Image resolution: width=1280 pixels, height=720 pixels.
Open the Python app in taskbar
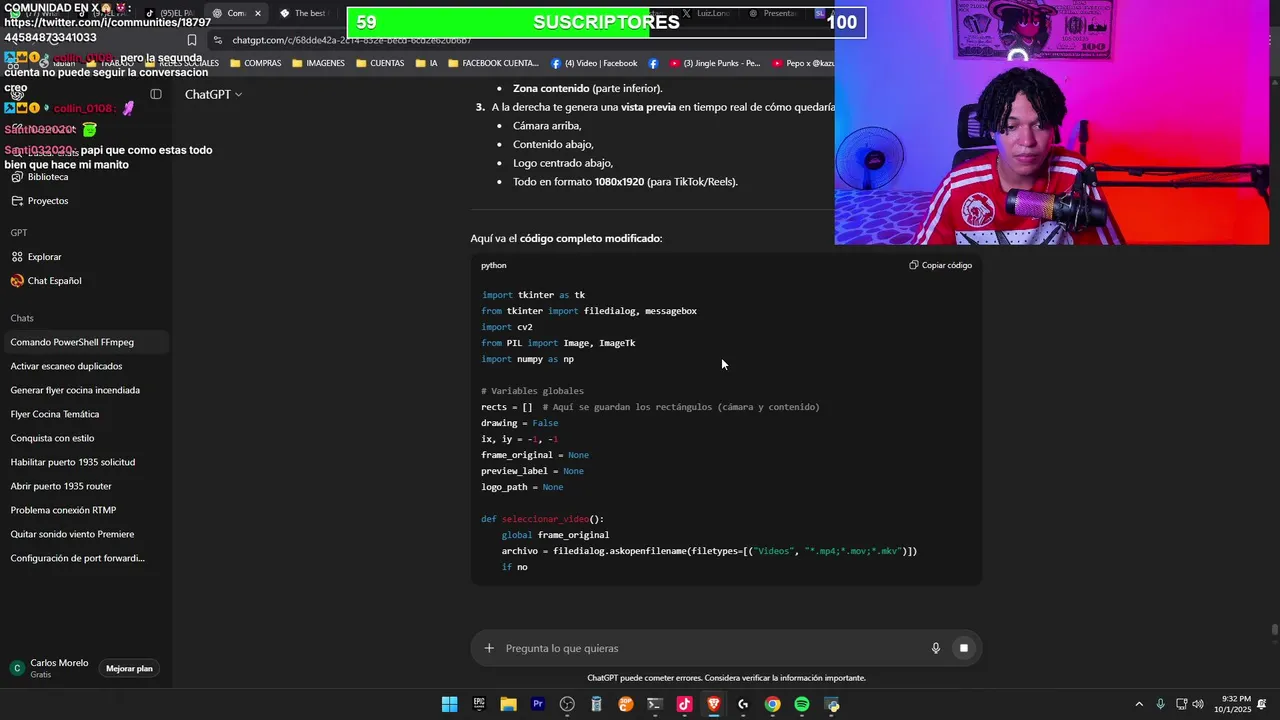click(831, 704)
